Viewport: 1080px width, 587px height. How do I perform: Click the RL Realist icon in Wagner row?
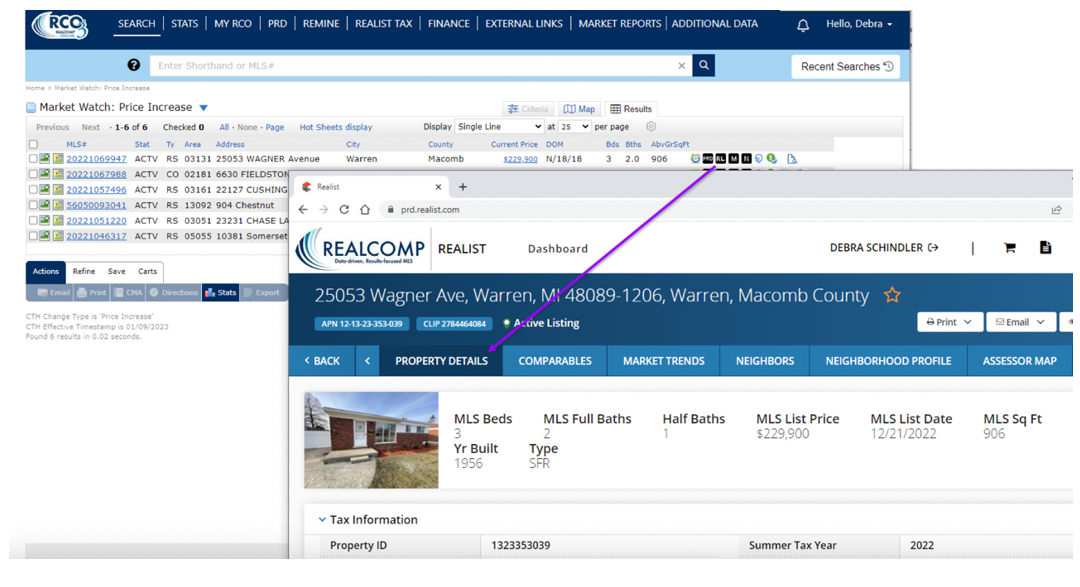[720, 159]
